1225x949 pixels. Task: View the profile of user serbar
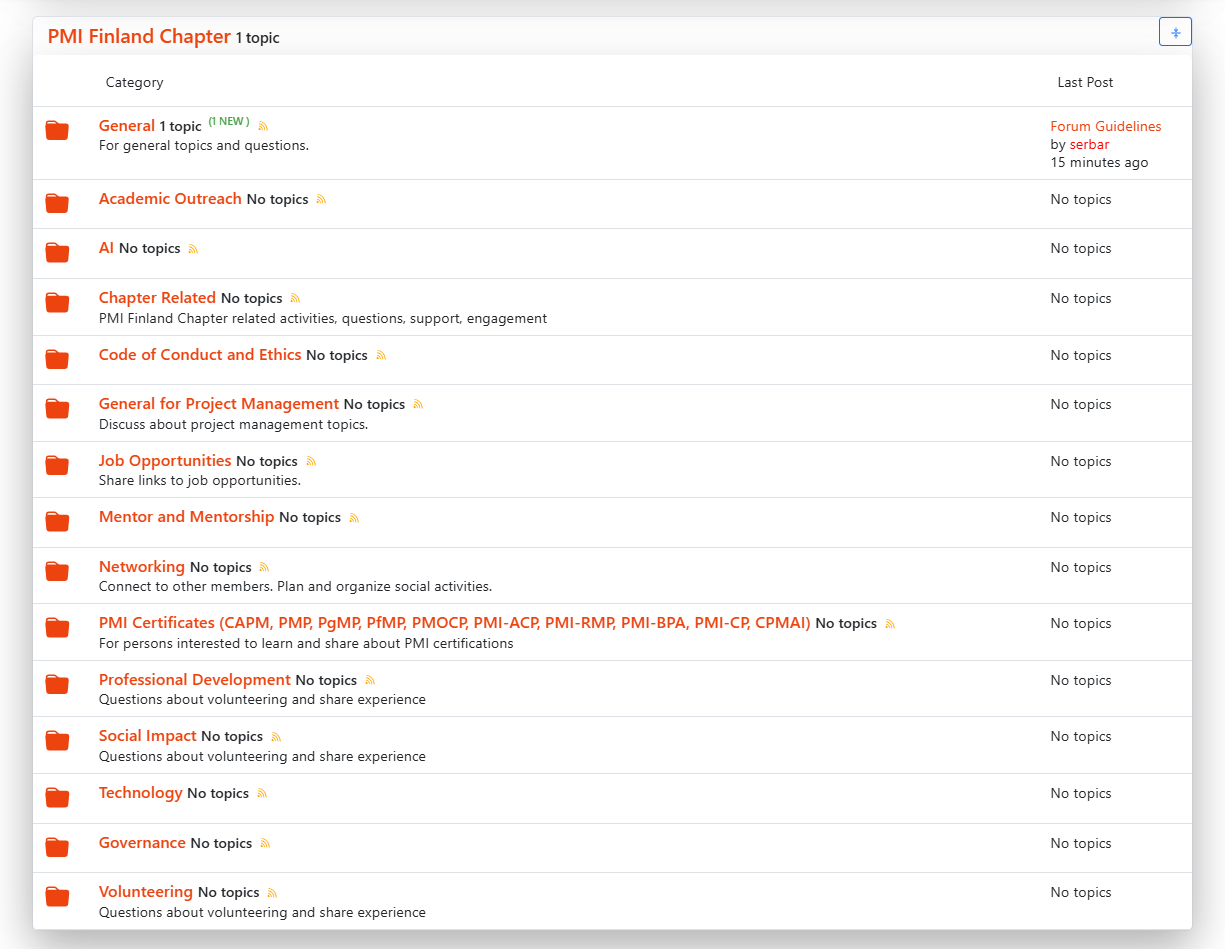point(1089,145)
